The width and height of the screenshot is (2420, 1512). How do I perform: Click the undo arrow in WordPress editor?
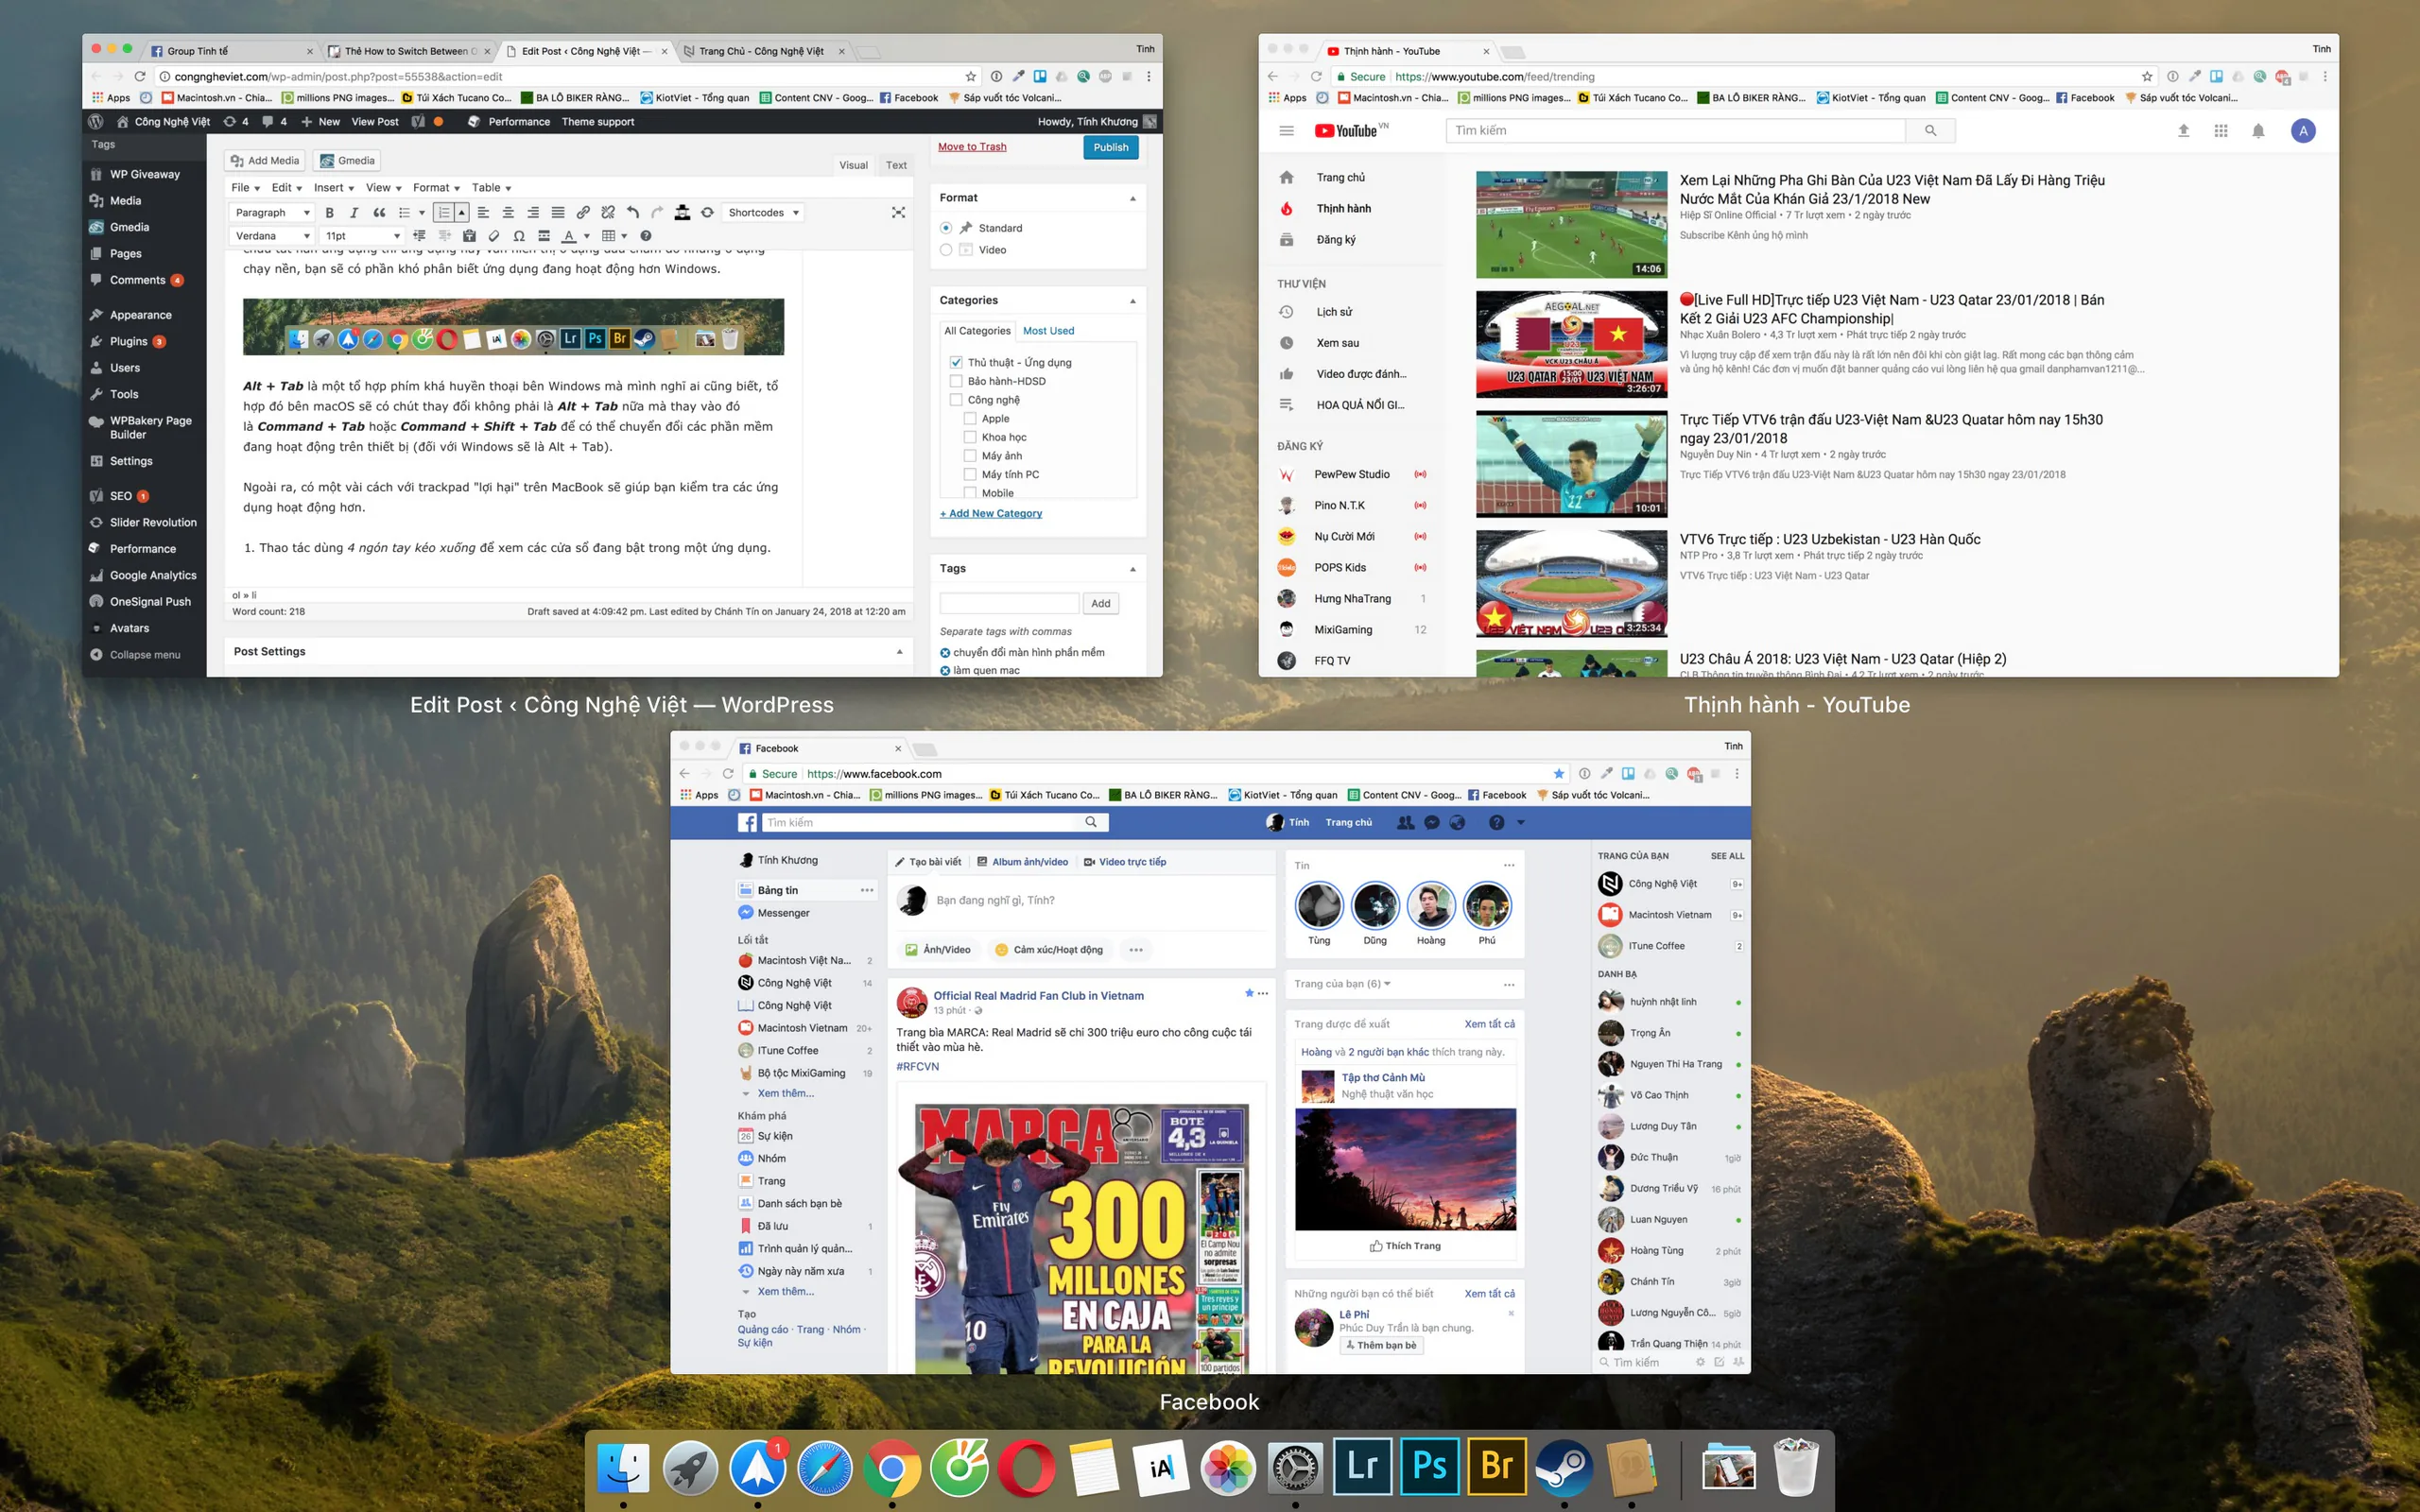tap(633, 212)
